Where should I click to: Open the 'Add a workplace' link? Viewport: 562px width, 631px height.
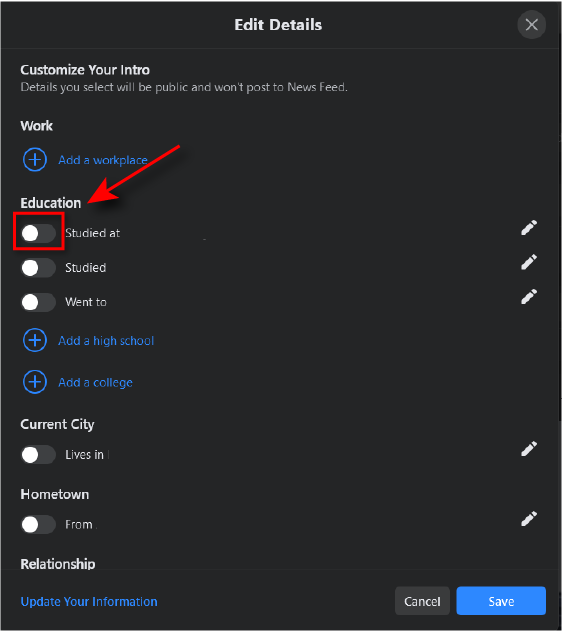click(x=103, y=160)
